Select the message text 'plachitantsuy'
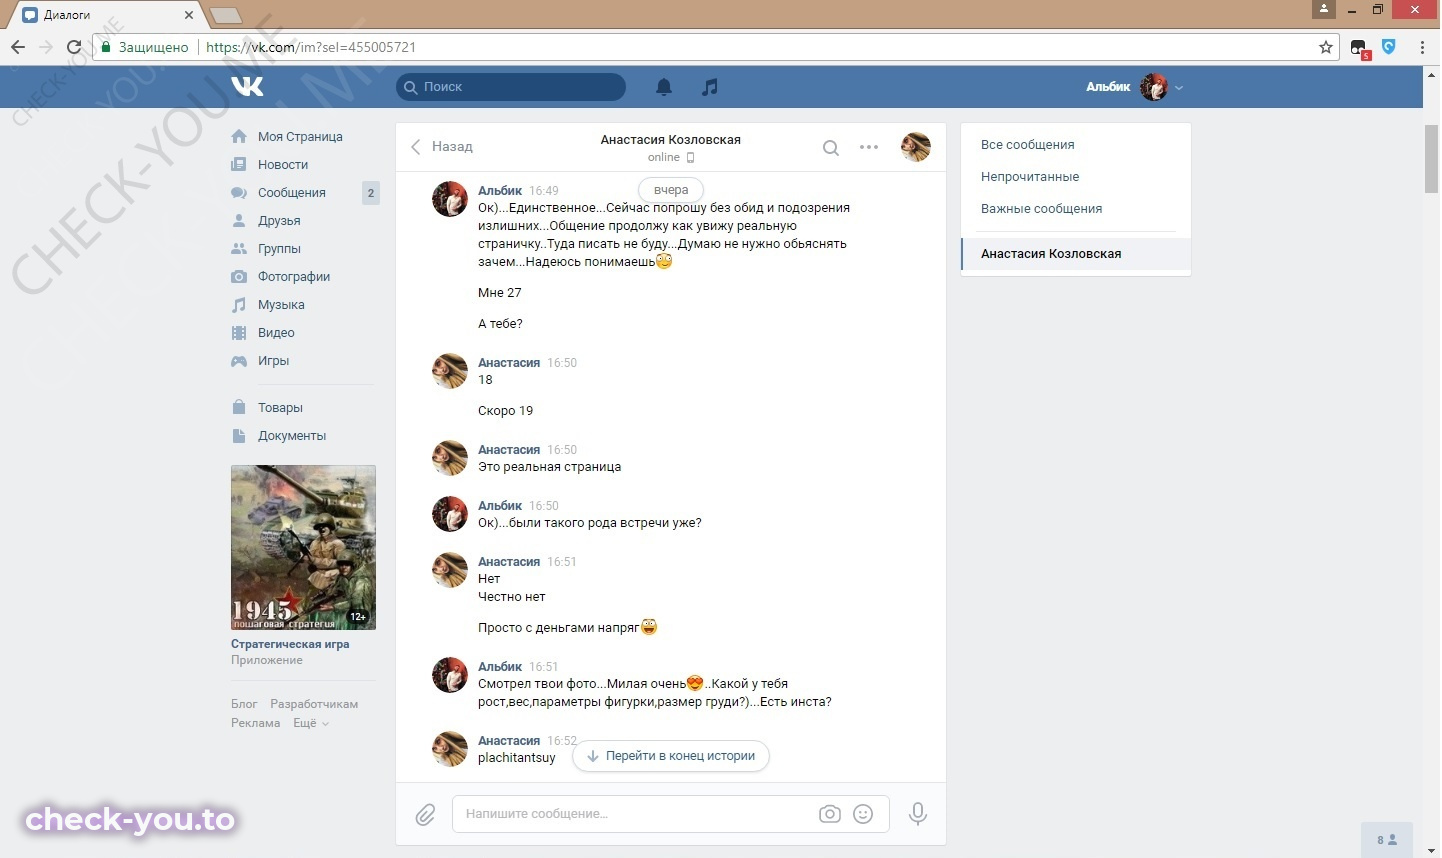1442x858 pixels. coord(517,758)
